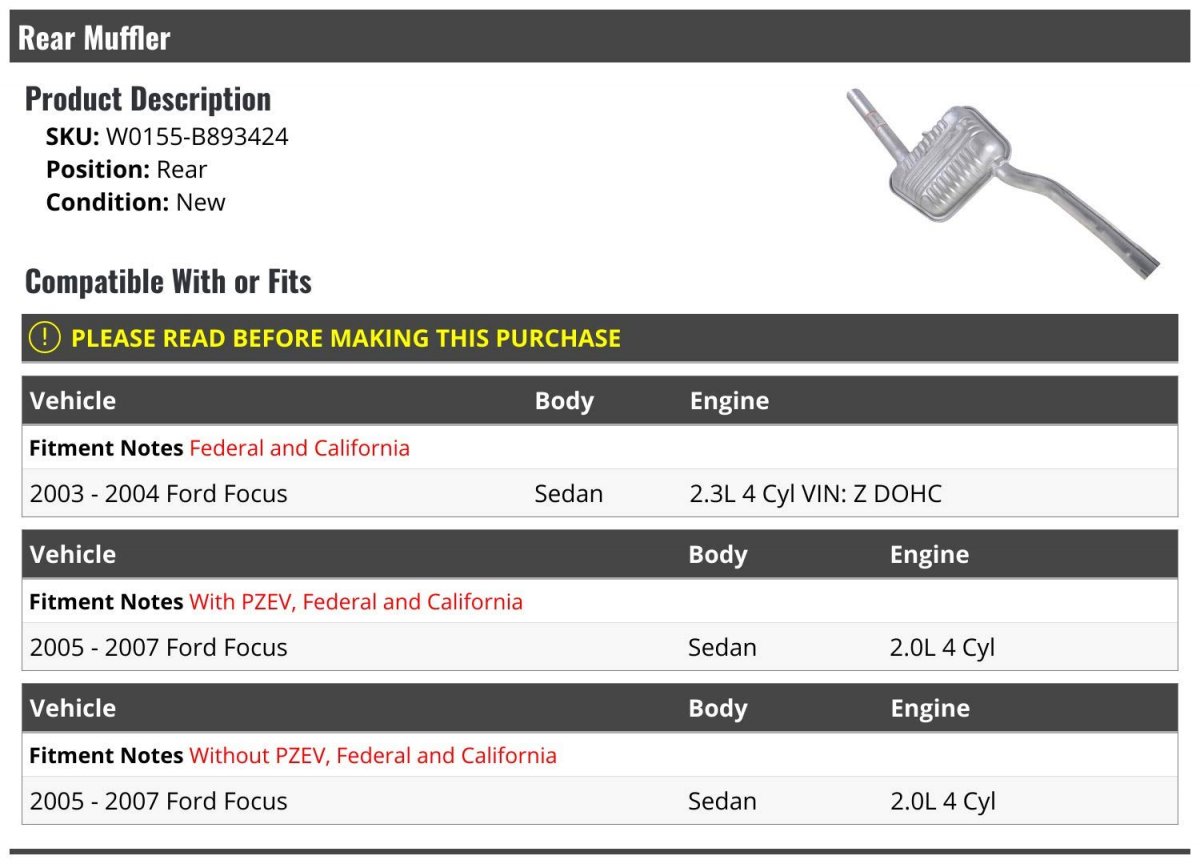Click the PLEASE READ BEFORE MAKING THIS PURCHASE banner

tap(600, 338)
